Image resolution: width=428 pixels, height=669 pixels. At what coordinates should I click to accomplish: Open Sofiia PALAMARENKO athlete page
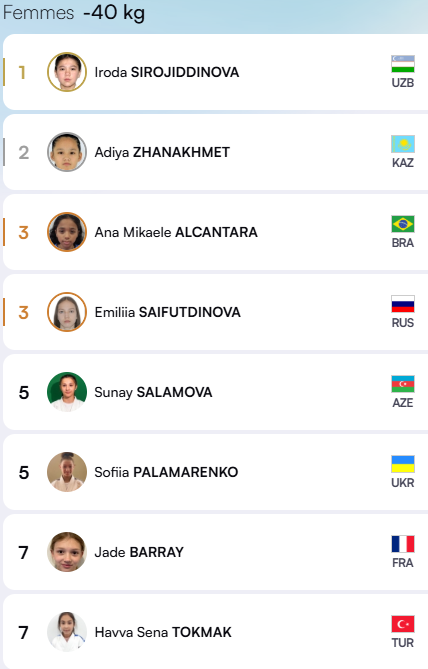(166, 472)
